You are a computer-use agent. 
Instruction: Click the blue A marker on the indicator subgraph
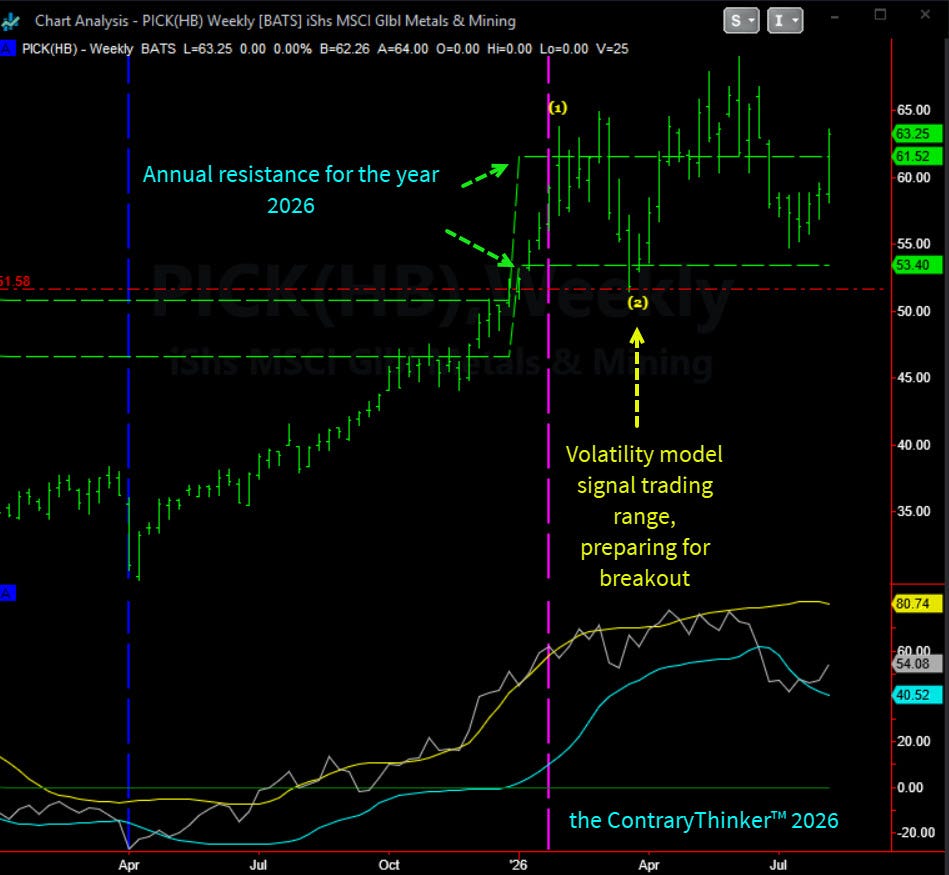click(x=7, y=593)
